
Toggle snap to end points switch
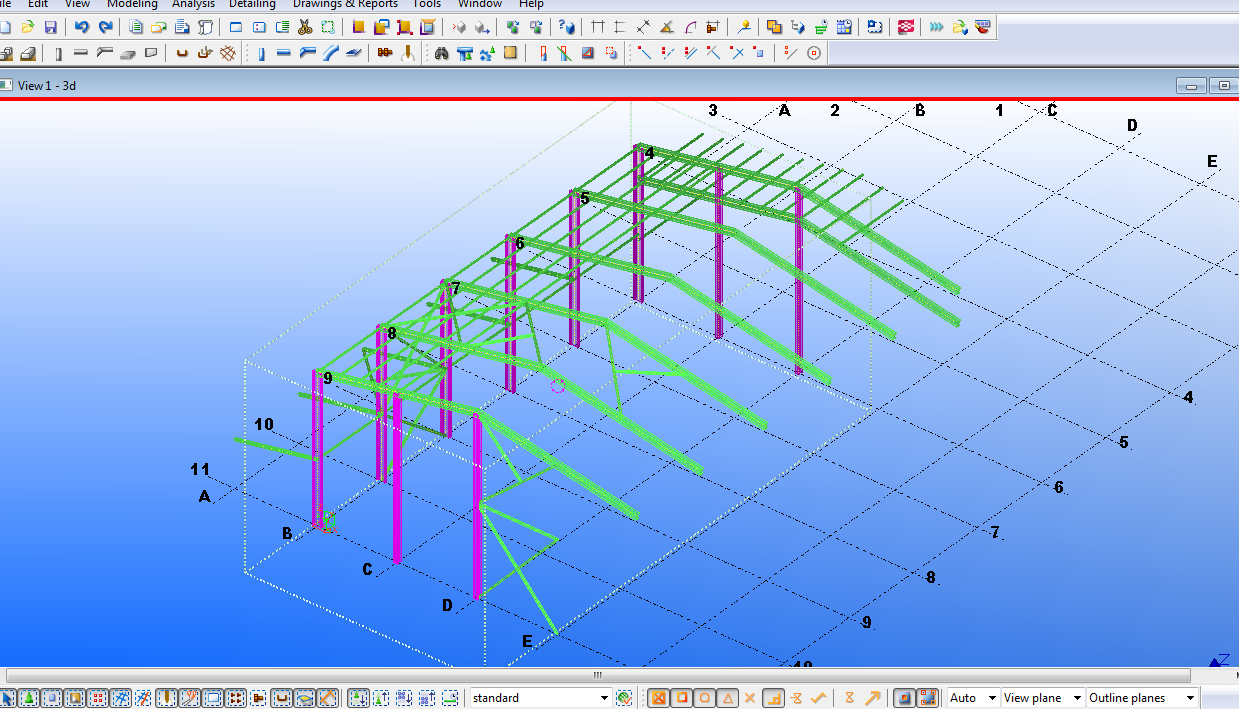pos(682,698)
